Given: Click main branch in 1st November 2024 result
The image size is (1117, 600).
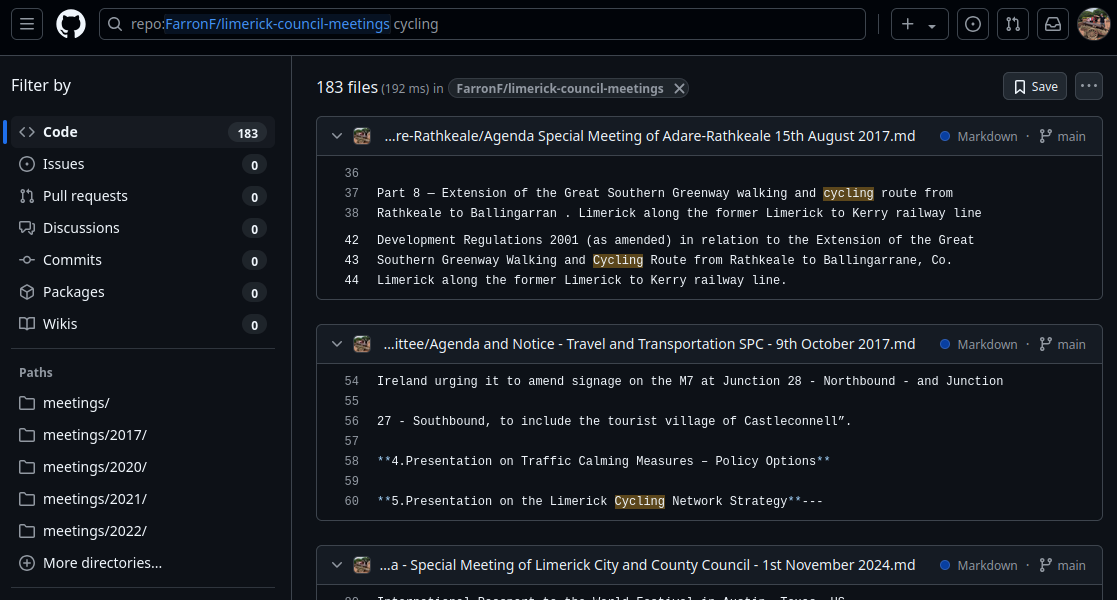Looking at the screenshot, I should [x=1062, y=565].
